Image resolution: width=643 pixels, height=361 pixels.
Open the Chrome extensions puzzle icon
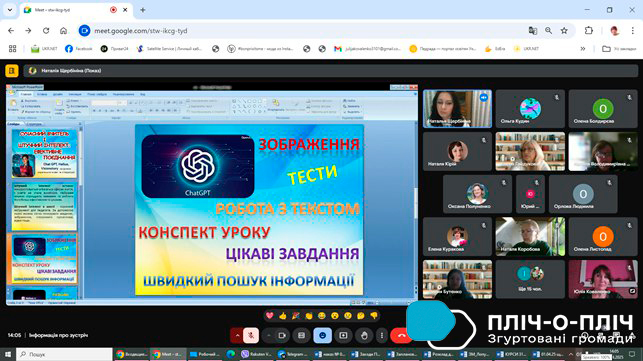(x=589, y=31)
